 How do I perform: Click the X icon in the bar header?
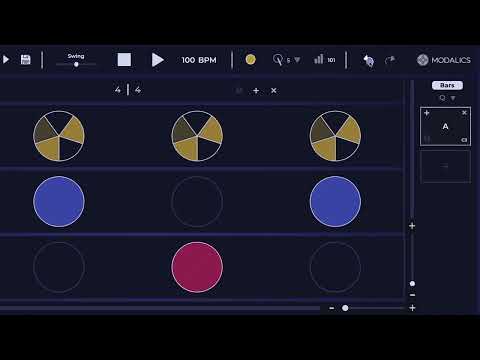[x=274, y=91]
